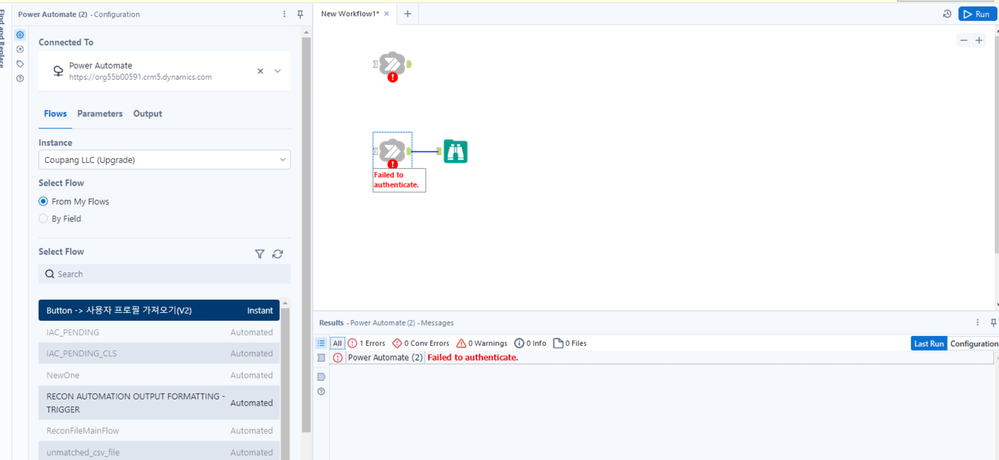Image resolution: width=999 pixels, height=460 pixels.
Task: Select the From My Flows radio button
Action: tap(43, 201)
